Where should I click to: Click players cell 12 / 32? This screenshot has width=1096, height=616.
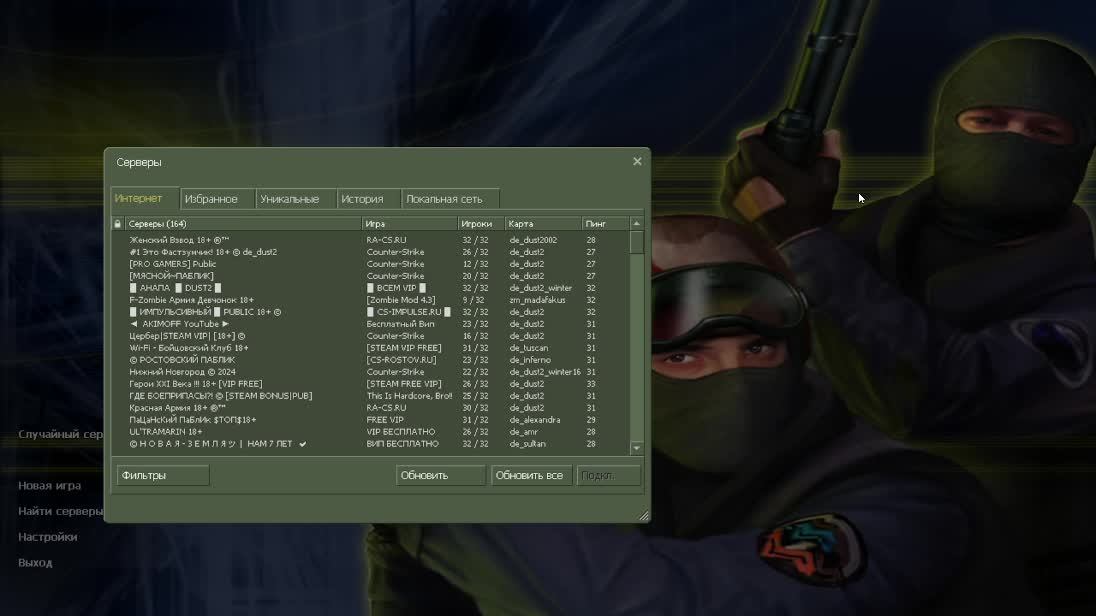coord(475,264)
